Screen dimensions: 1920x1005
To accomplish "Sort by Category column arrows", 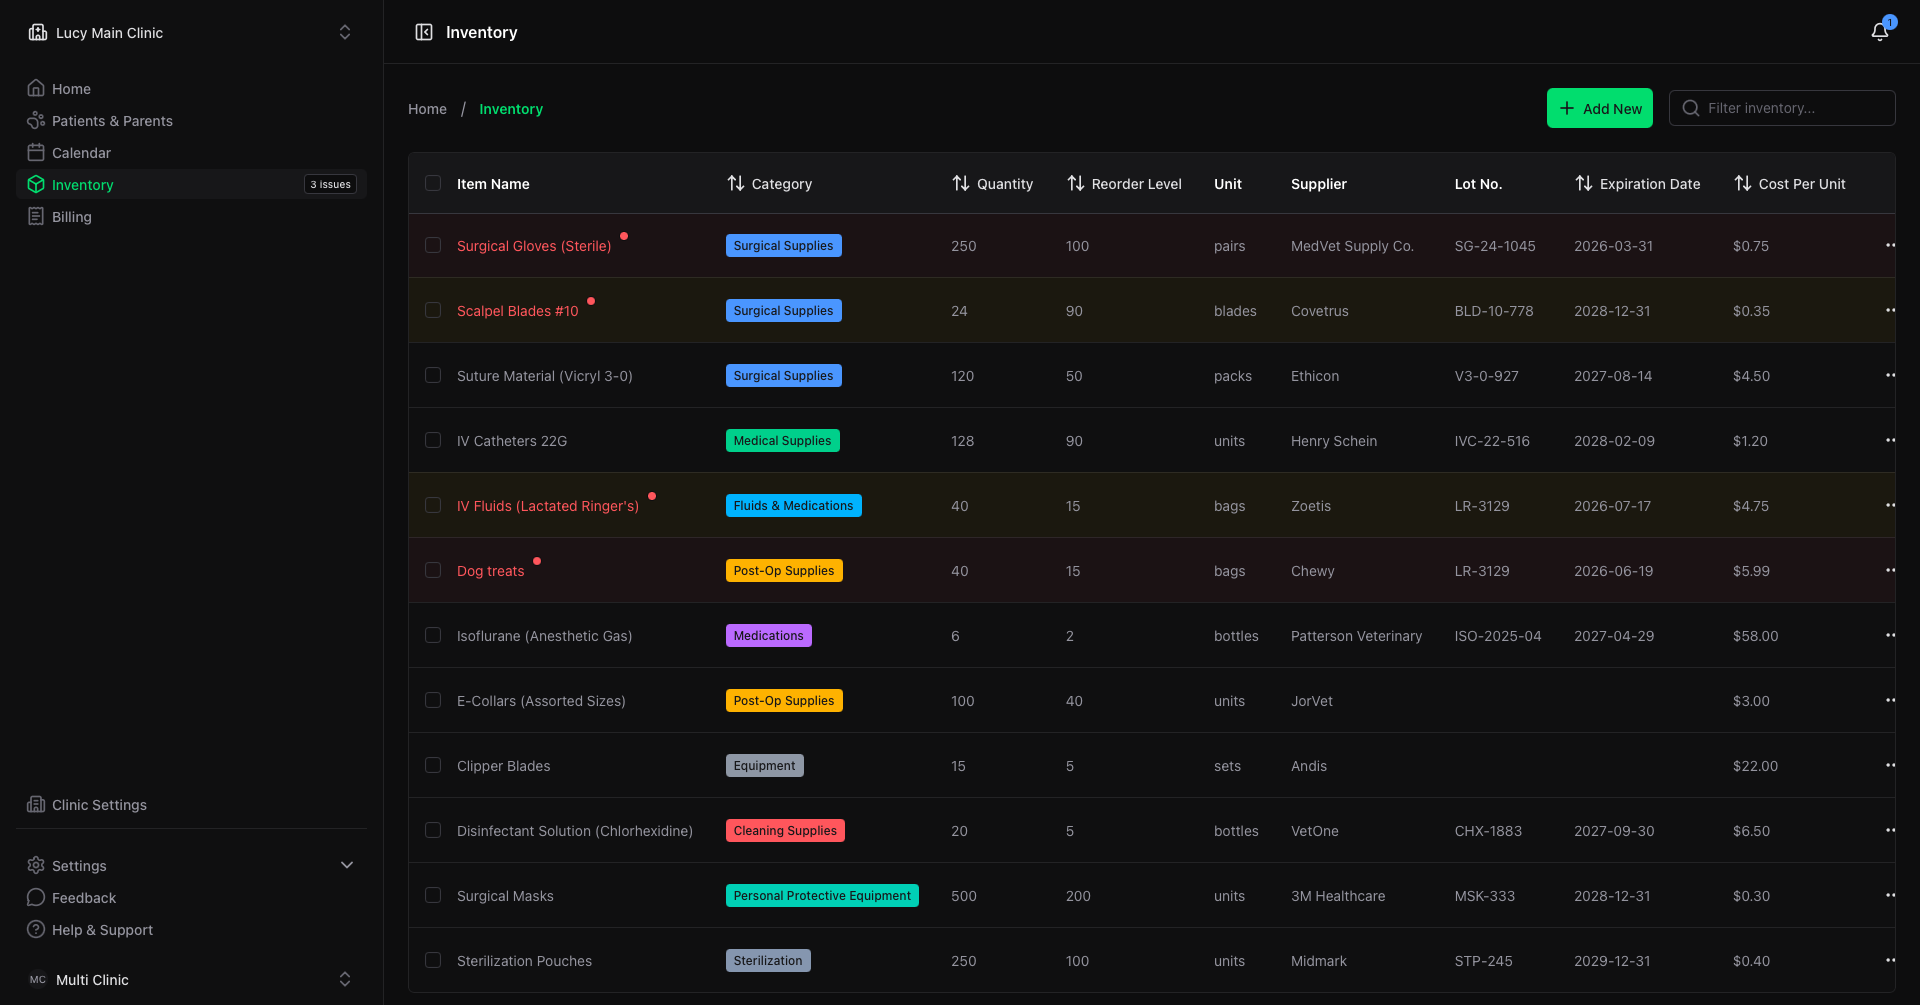I will point(736,183).
